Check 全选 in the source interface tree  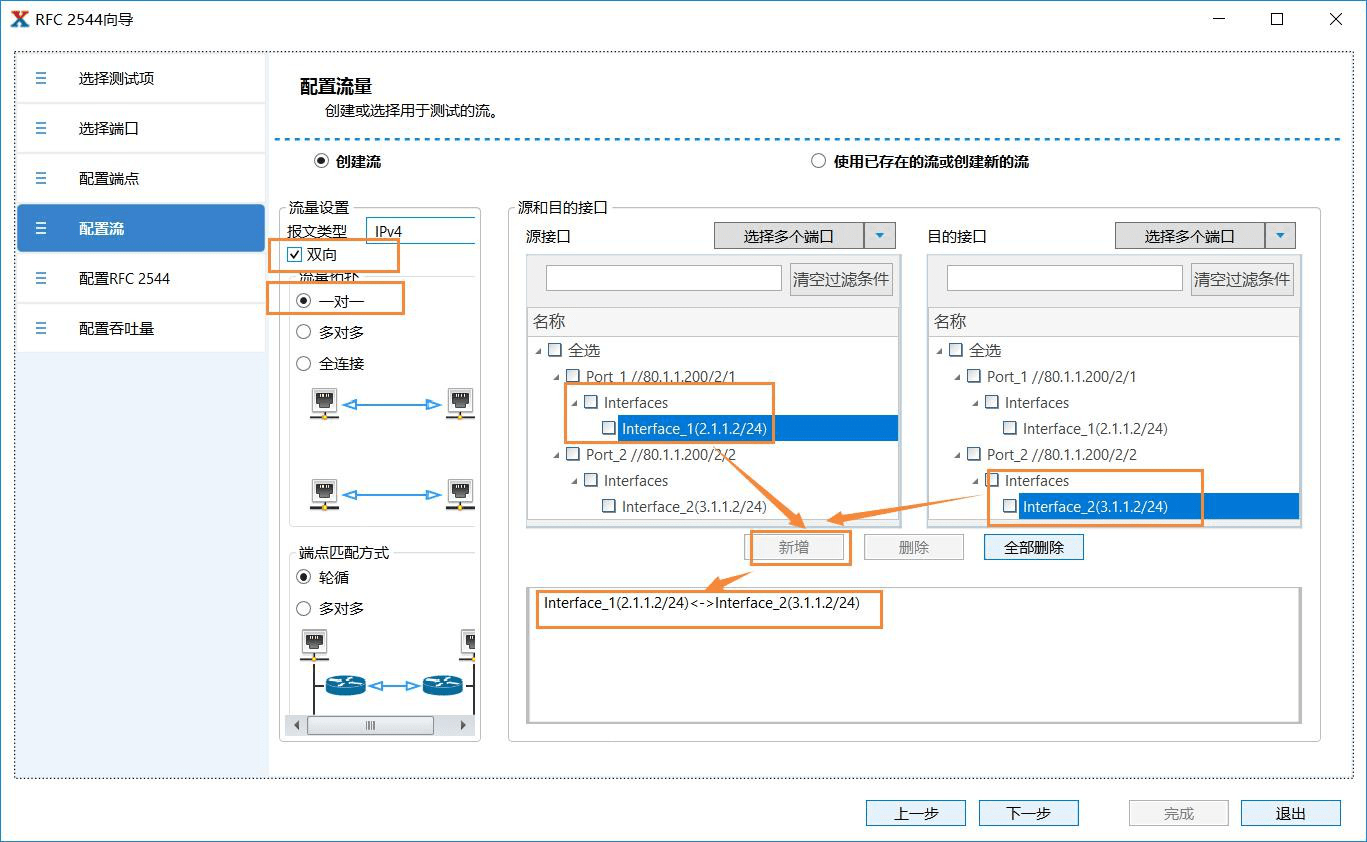tap(557, 350)
